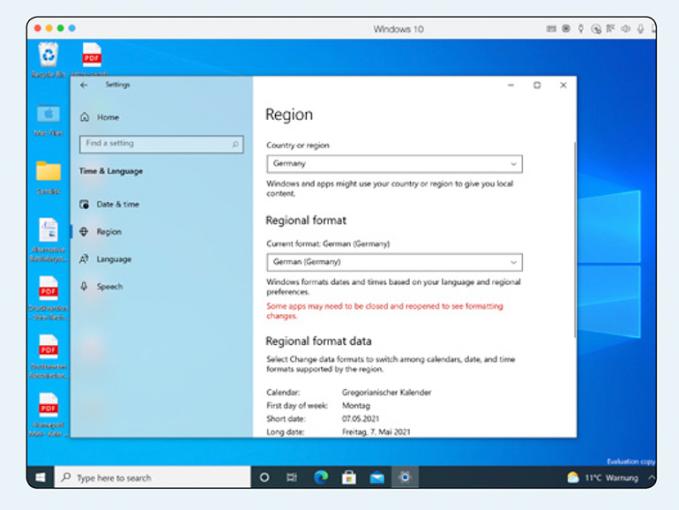Click the Montag first day value
The height and width of the screenshot is (510, 679).
(x=356, y=406)
